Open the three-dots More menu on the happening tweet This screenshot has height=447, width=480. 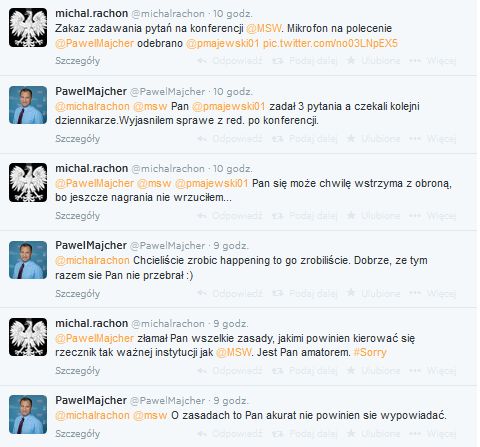tap(415, 293)
